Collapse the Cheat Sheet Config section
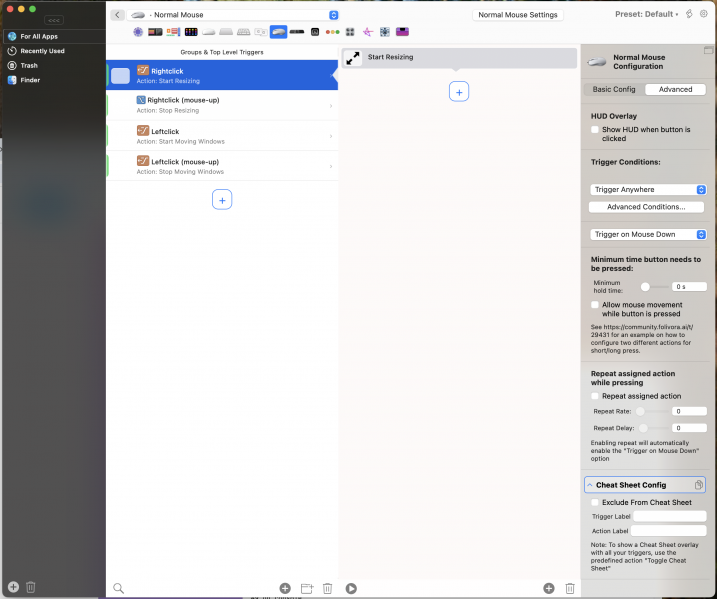 tap(590, 485)
